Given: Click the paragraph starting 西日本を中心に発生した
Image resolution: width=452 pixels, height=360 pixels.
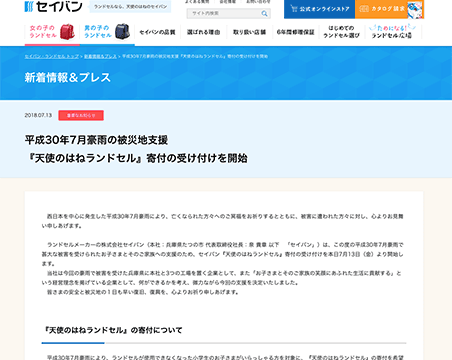Looking at the screenshot, I should pos(223,221).
